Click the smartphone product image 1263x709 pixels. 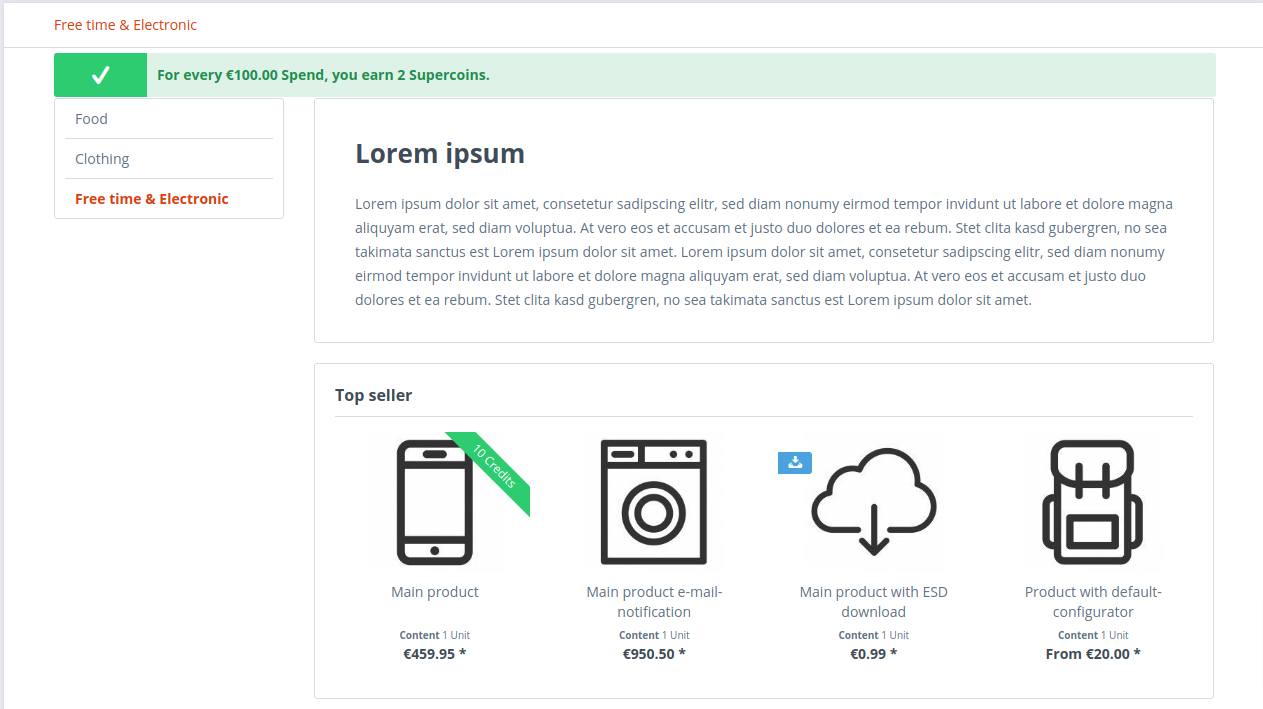coord(435,502)
